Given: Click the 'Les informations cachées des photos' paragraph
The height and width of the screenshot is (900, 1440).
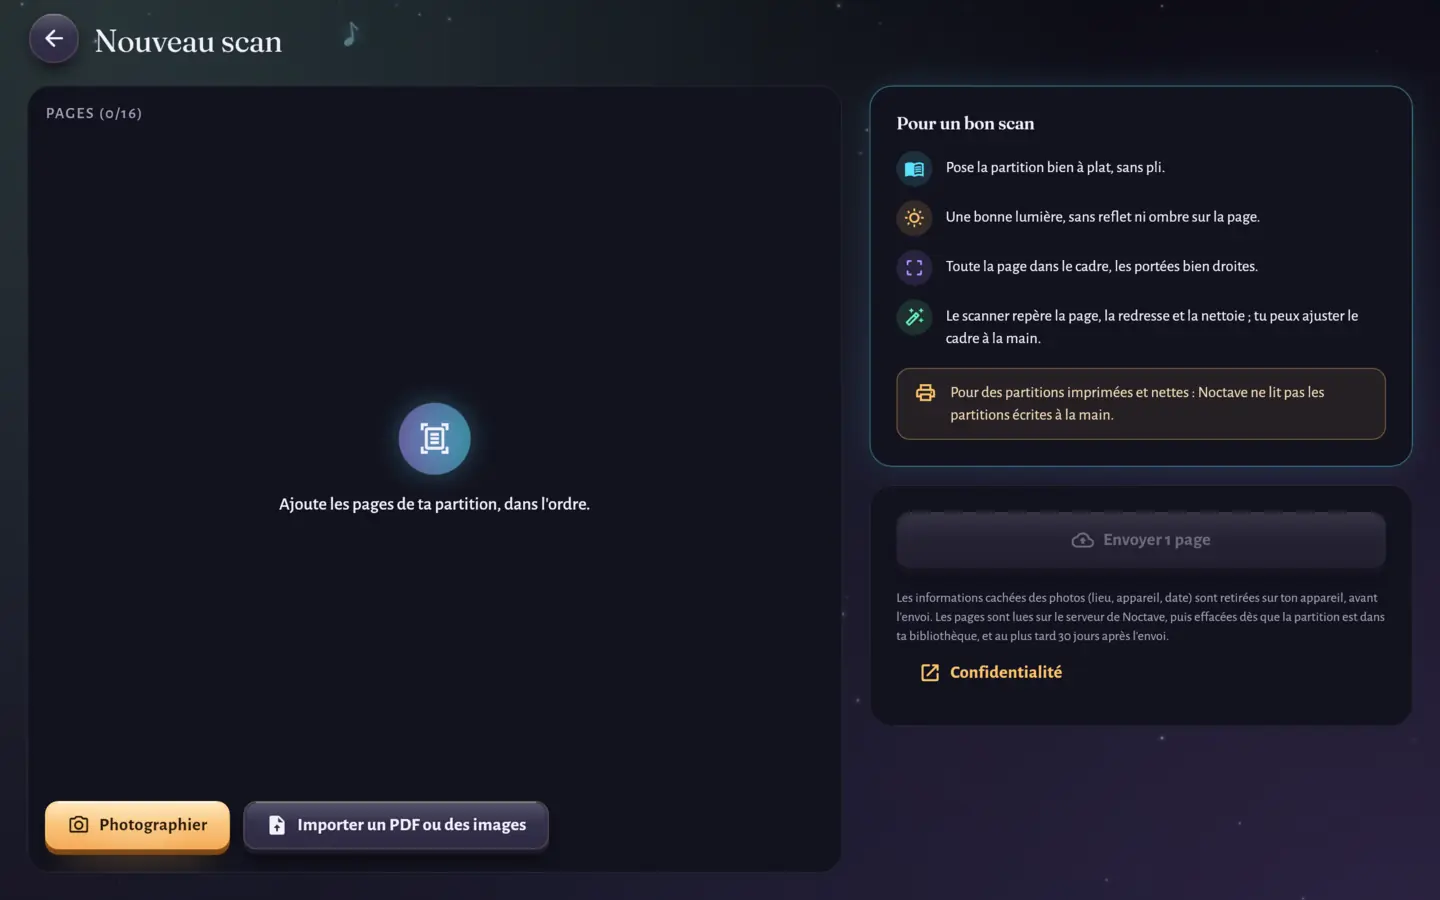Looking at the screenshot, I should [x=1141, y=617].
